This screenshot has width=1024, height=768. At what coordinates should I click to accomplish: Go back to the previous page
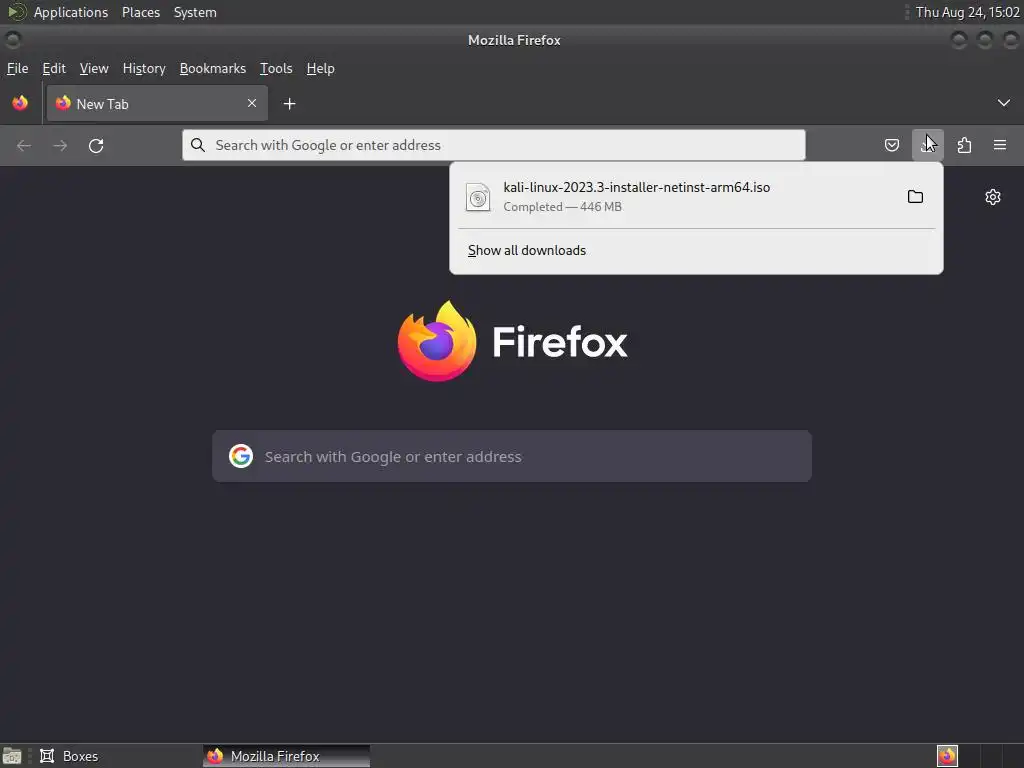click(24, 146)
